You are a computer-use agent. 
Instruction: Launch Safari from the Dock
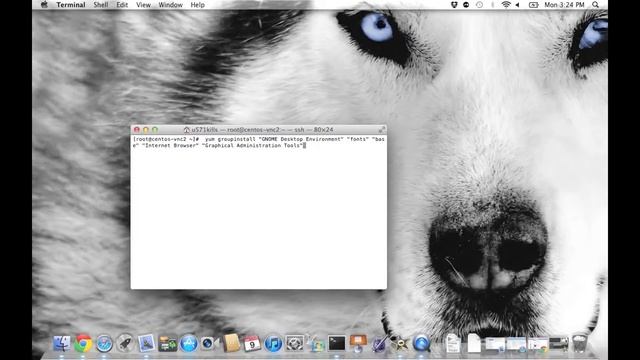point(104,343)
